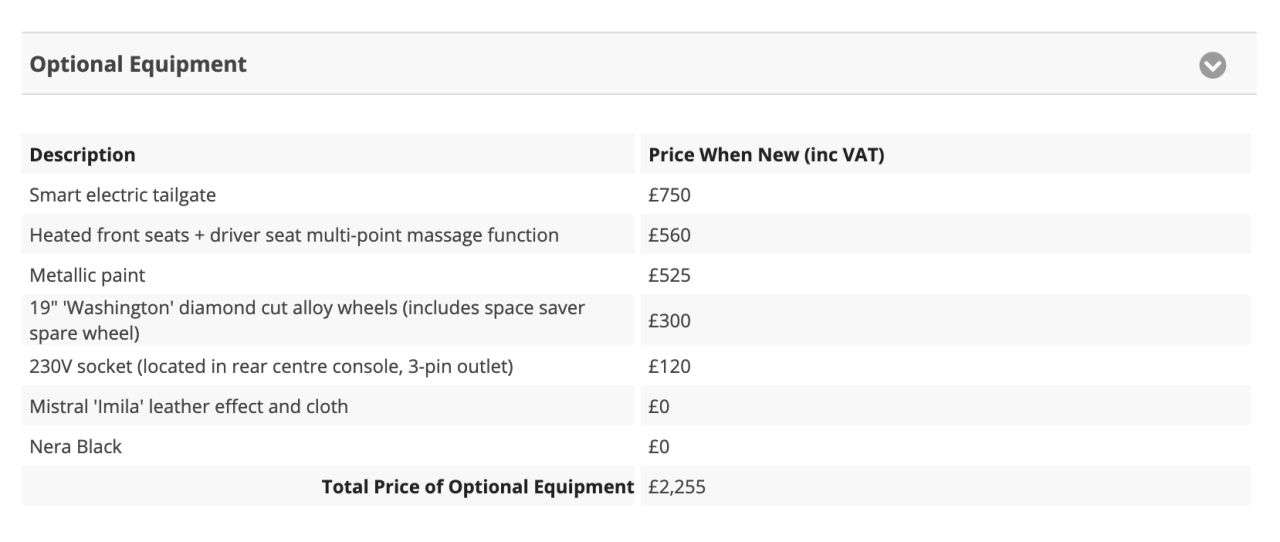The image size is (1280, 542).
Task: Collapse the Optional Equipment section chevron
Action: coord(1212,65)
